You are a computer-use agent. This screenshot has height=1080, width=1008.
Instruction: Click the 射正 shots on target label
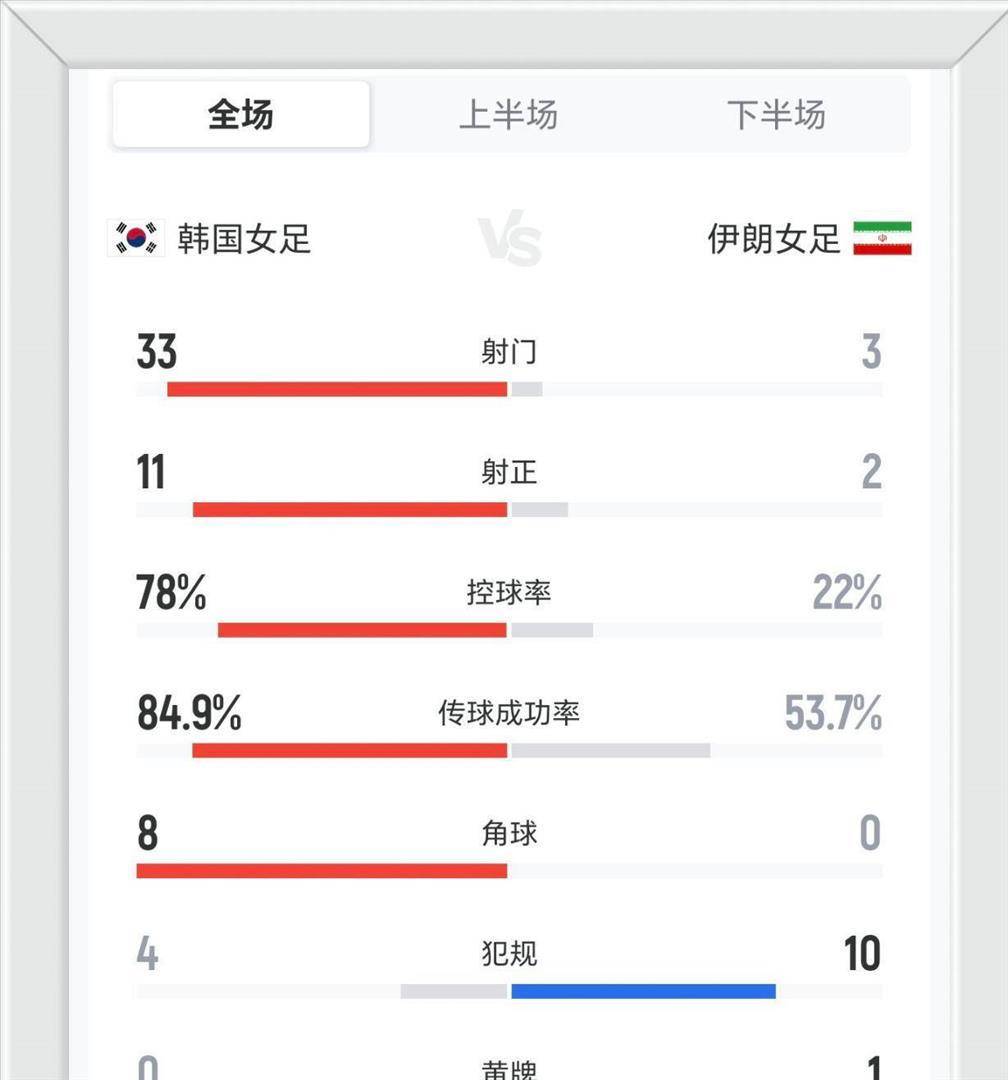click(509, 472)
